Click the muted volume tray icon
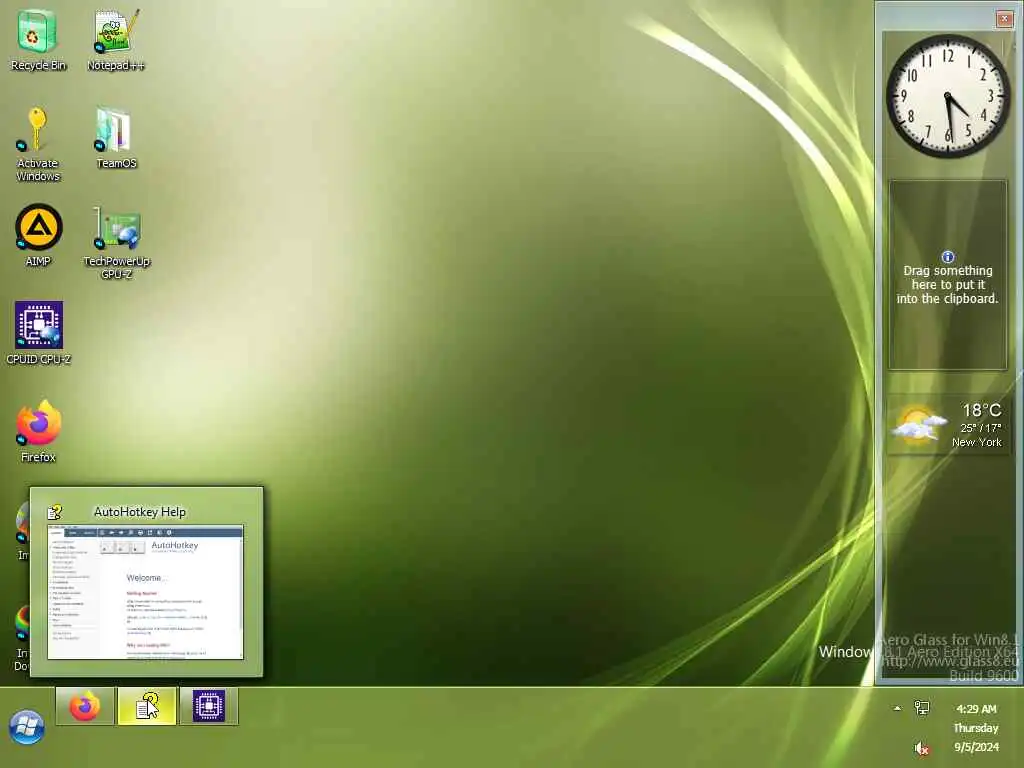The height and width of the screenshot is (768, 1024). pyautogui.click(x=922, y=748)
